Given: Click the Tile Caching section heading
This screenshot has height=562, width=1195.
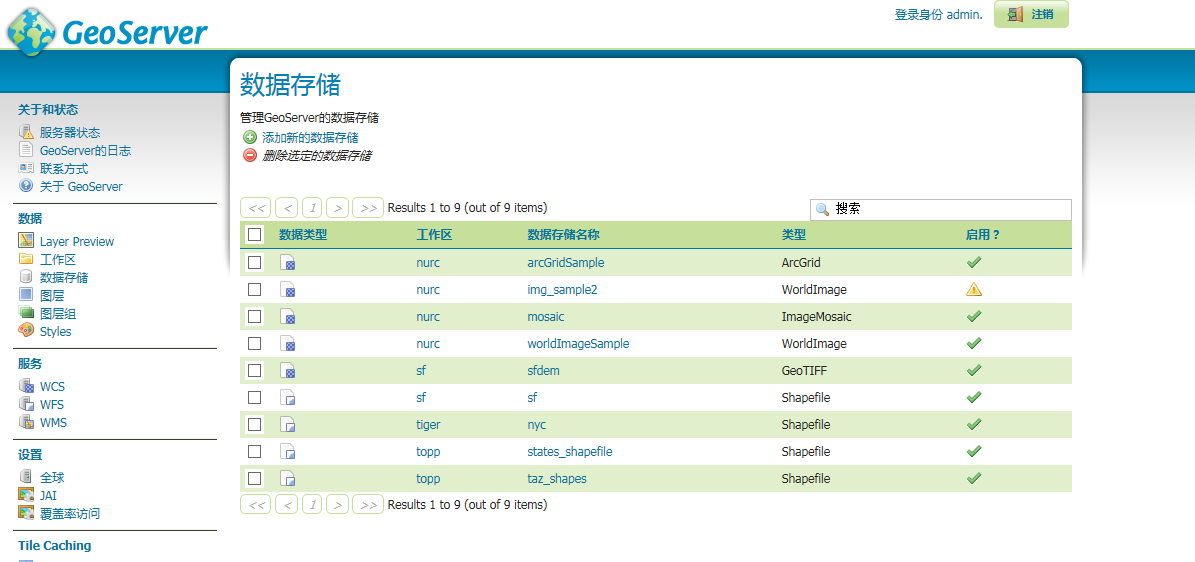Looking at the screenshot, I should point(55,545).
